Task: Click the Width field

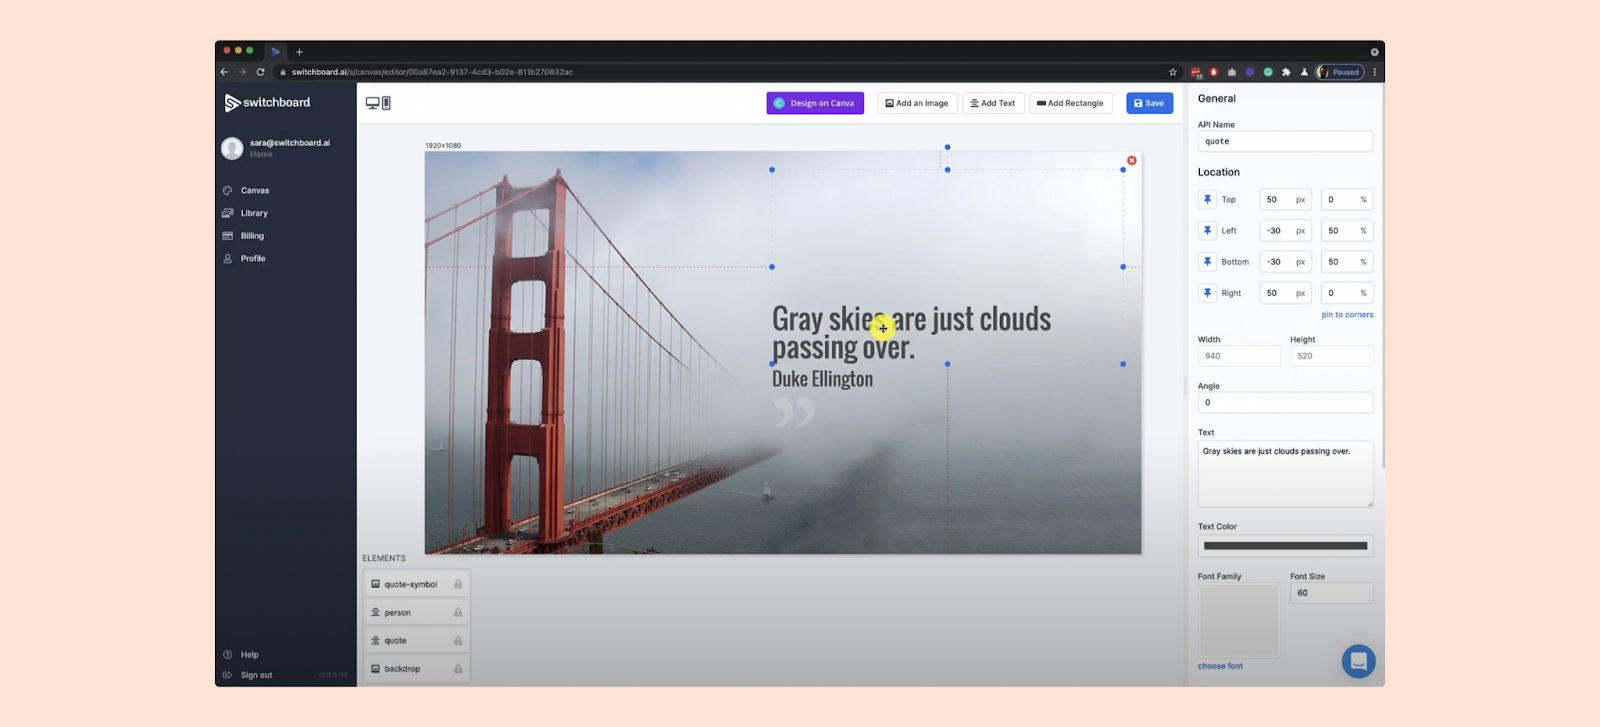Action: [x=1239, y=356]
